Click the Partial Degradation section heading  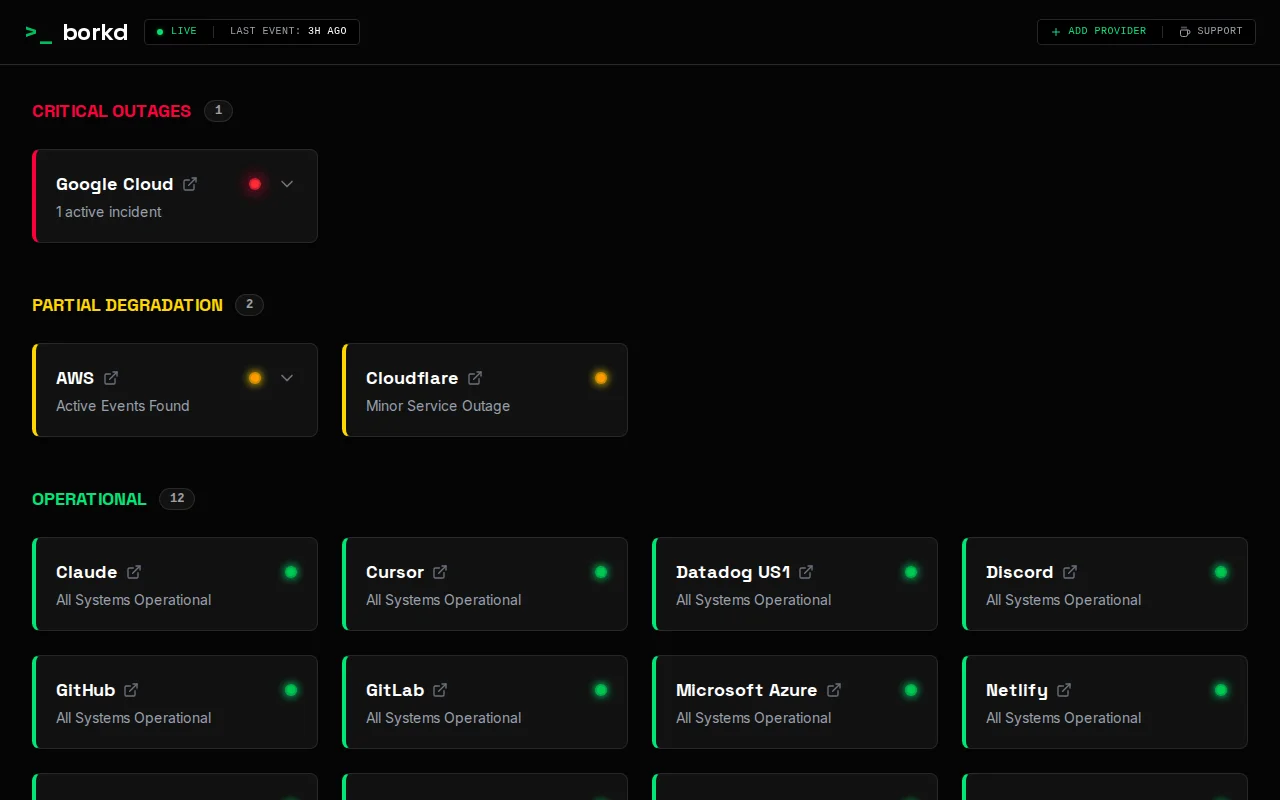click(x=128, y=305)
